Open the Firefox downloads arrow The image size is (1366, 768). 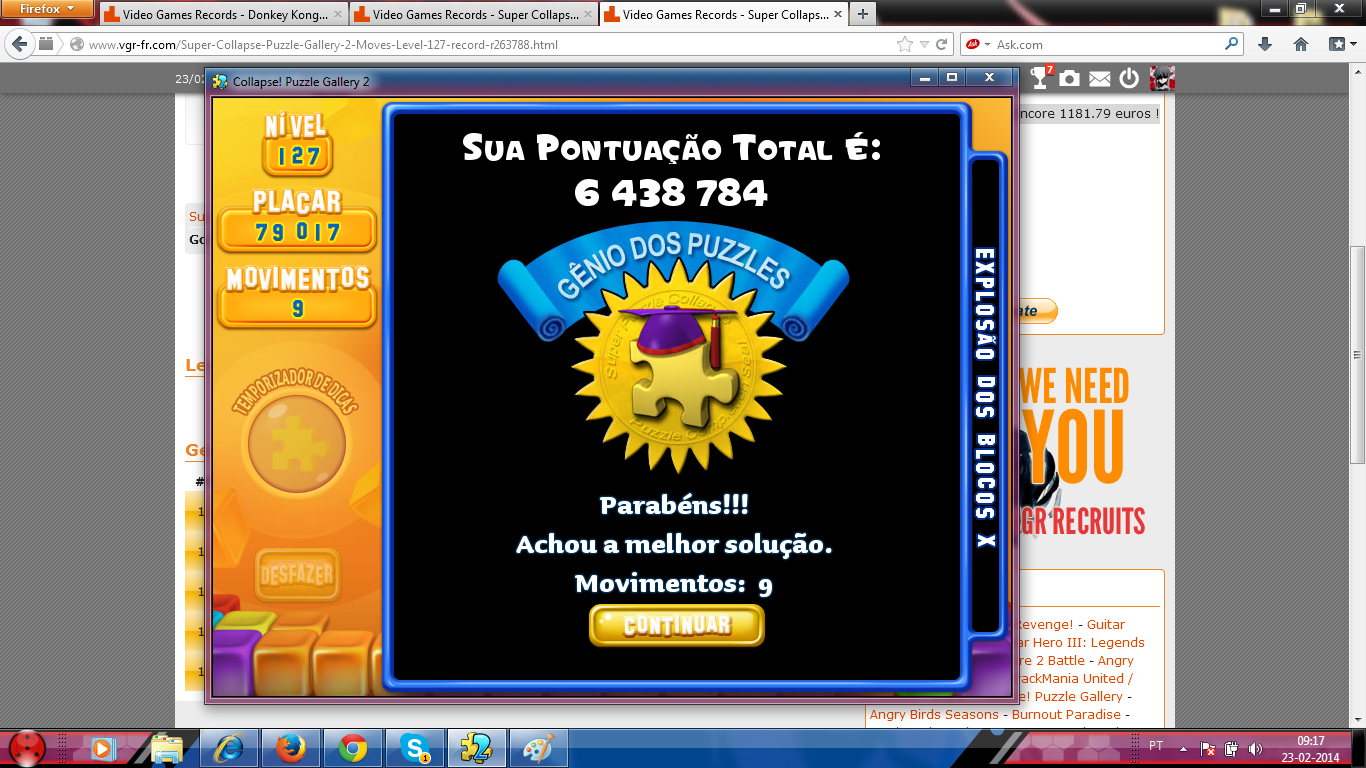click(x=1265, y=44)
